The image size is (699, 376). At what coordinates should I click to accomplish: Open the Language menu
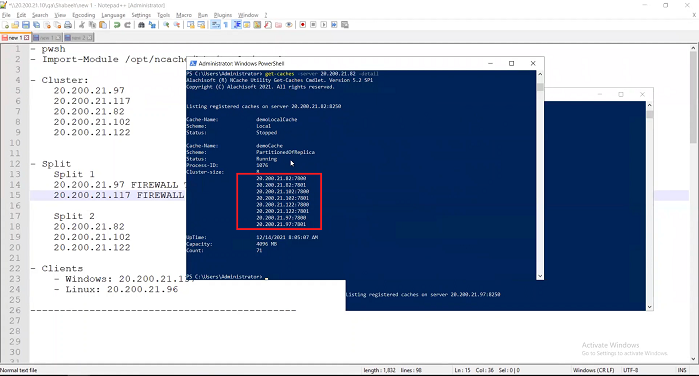tap(113, 15)
